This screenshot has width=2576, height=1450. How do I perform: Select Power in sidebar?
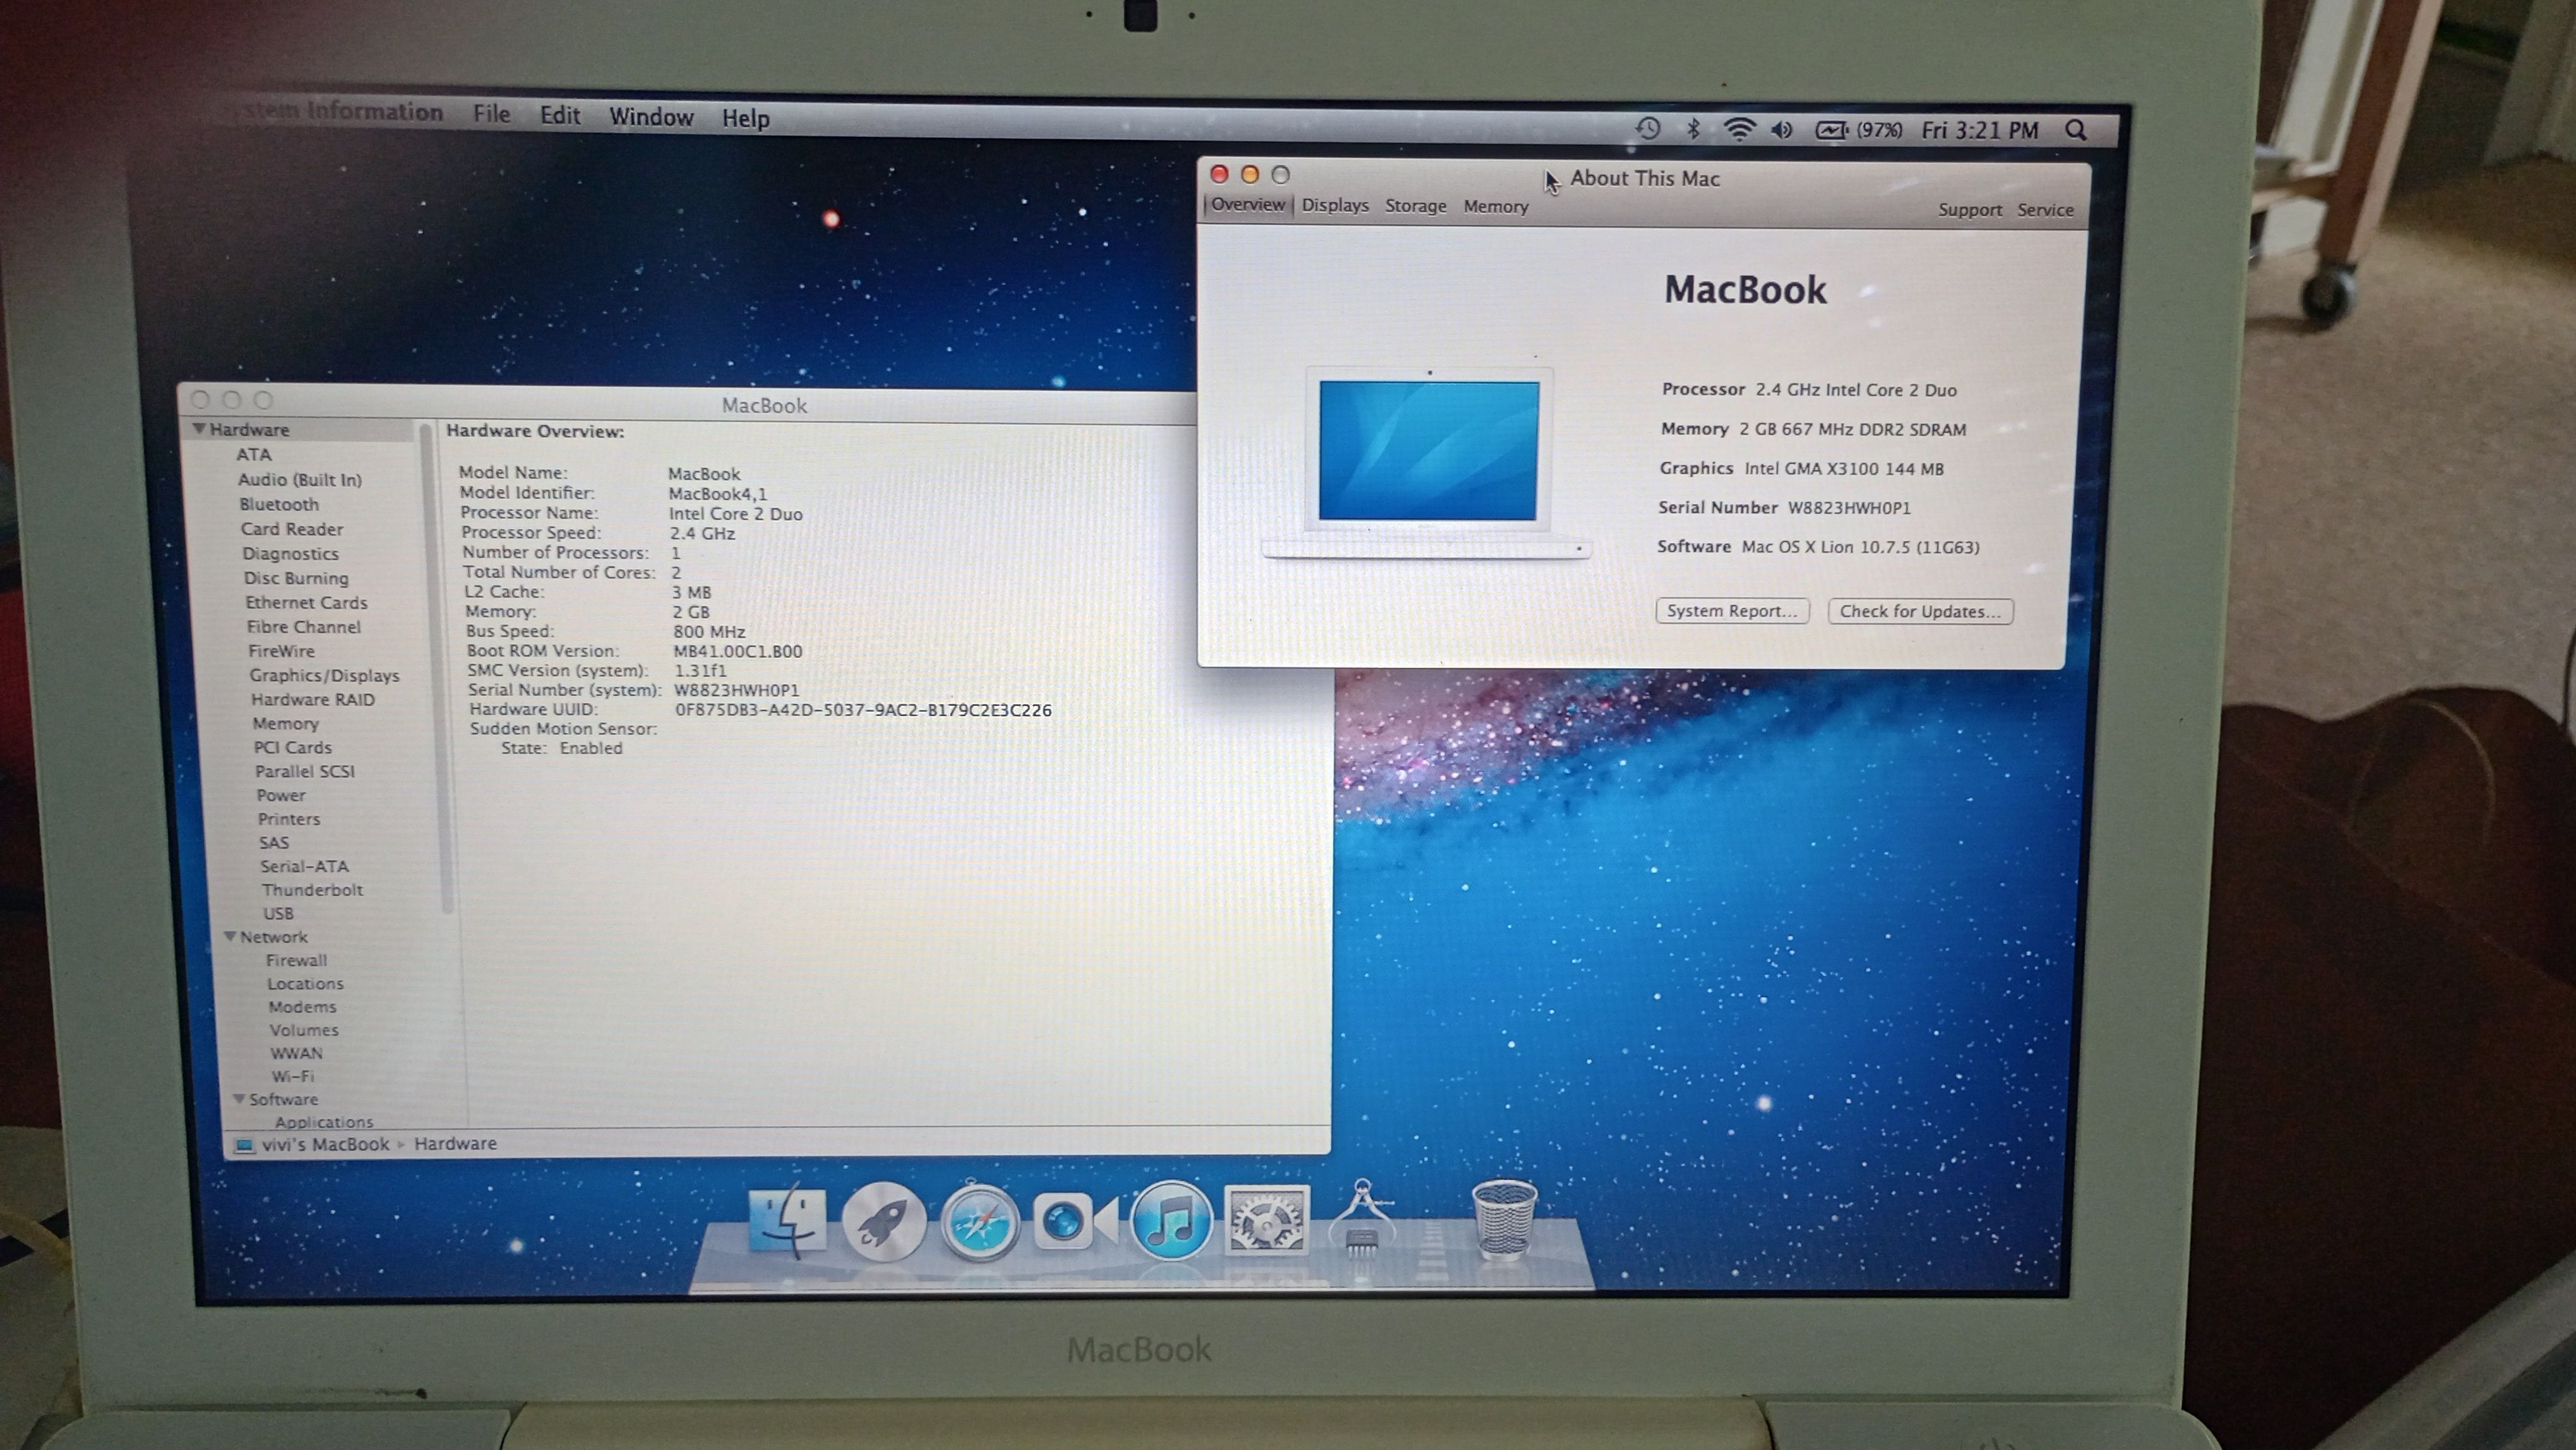pos(280,795)
